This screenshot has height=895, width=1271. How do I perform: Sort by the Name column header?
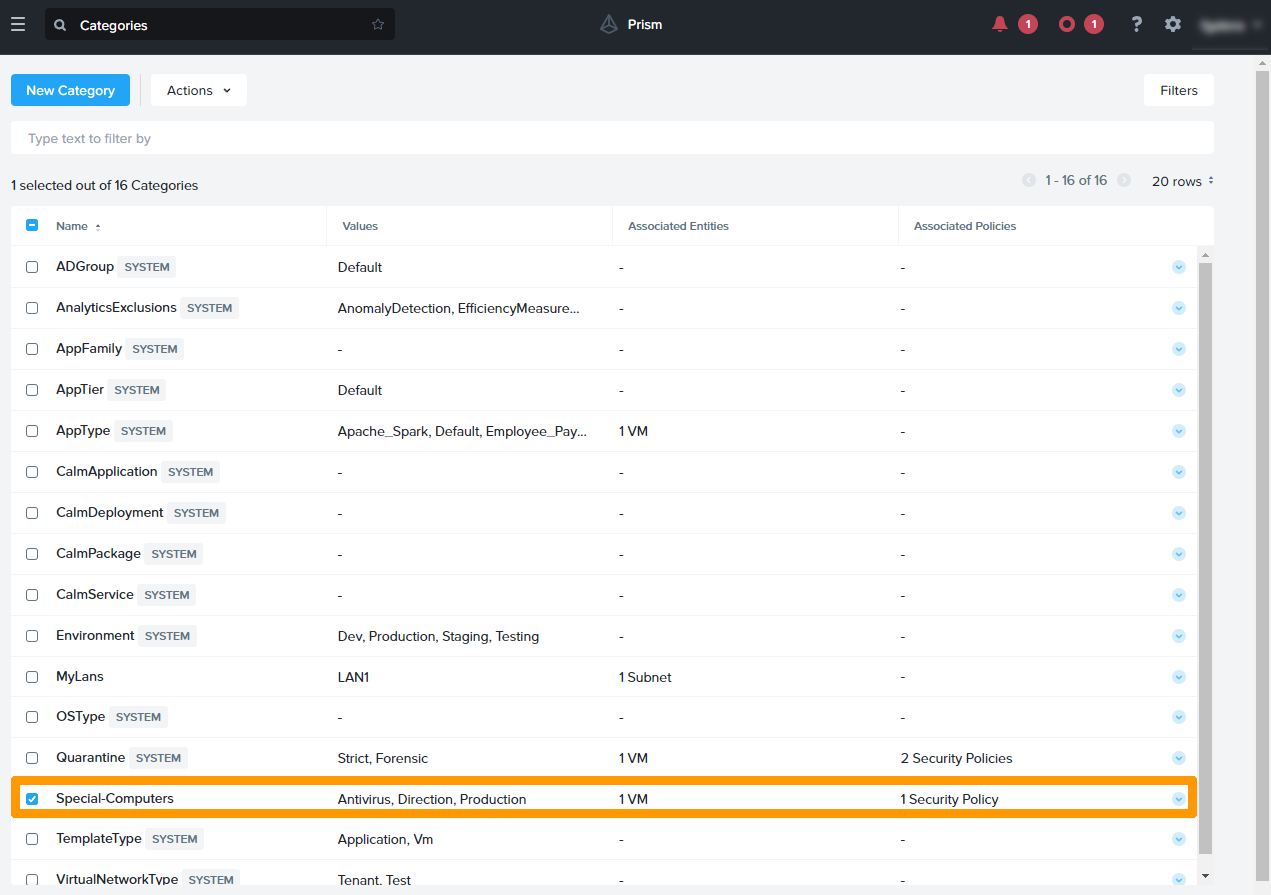(x=72, y=226)
